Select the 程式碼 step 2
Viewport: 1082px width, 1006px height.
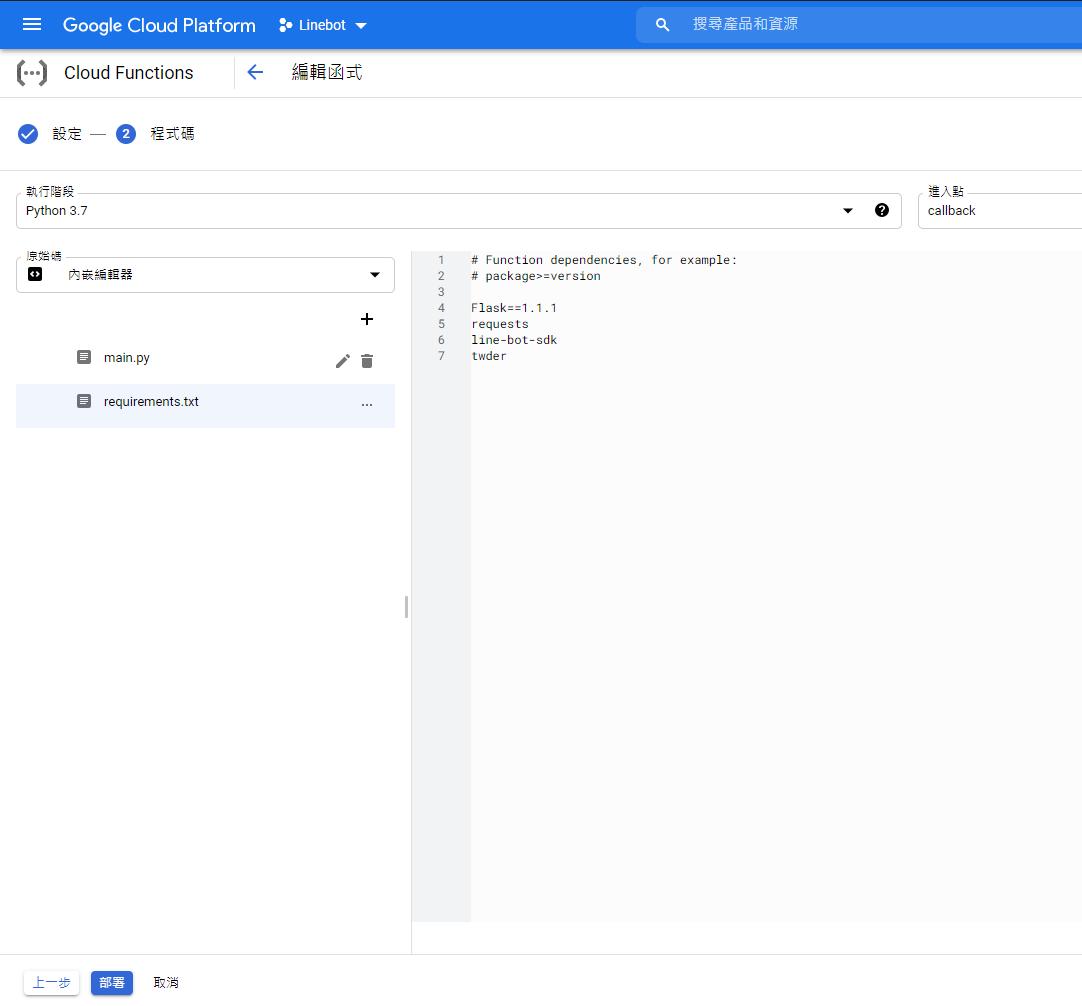point(155,134)
